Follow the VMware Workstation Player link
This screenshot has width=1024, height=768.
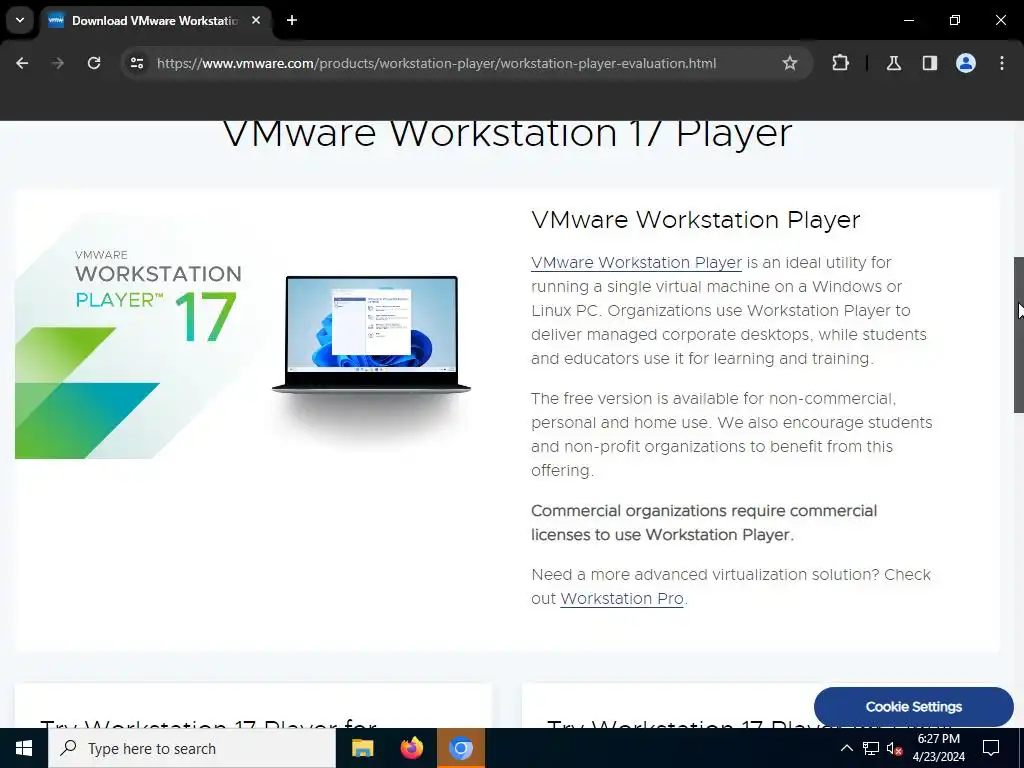pyautogui.click(x=636, y=263)
